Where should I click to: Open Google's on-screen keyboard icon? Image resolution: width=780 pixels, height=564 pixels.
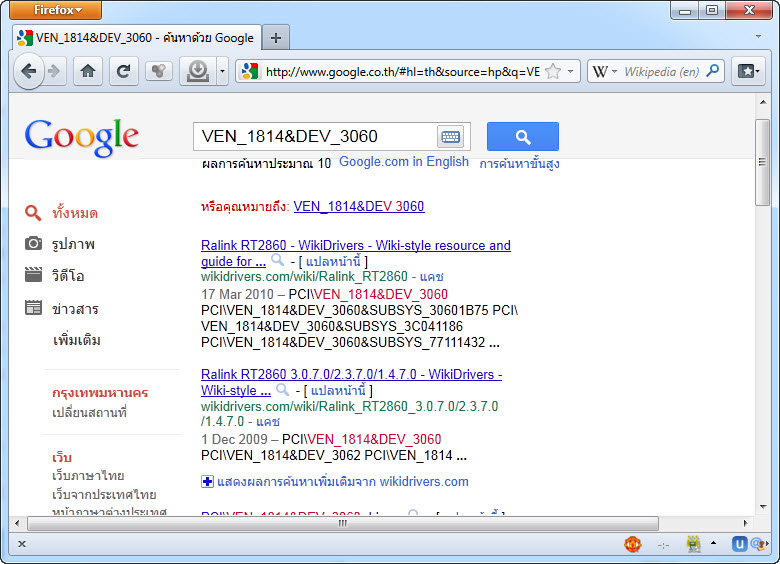click(x=450, y=137)
